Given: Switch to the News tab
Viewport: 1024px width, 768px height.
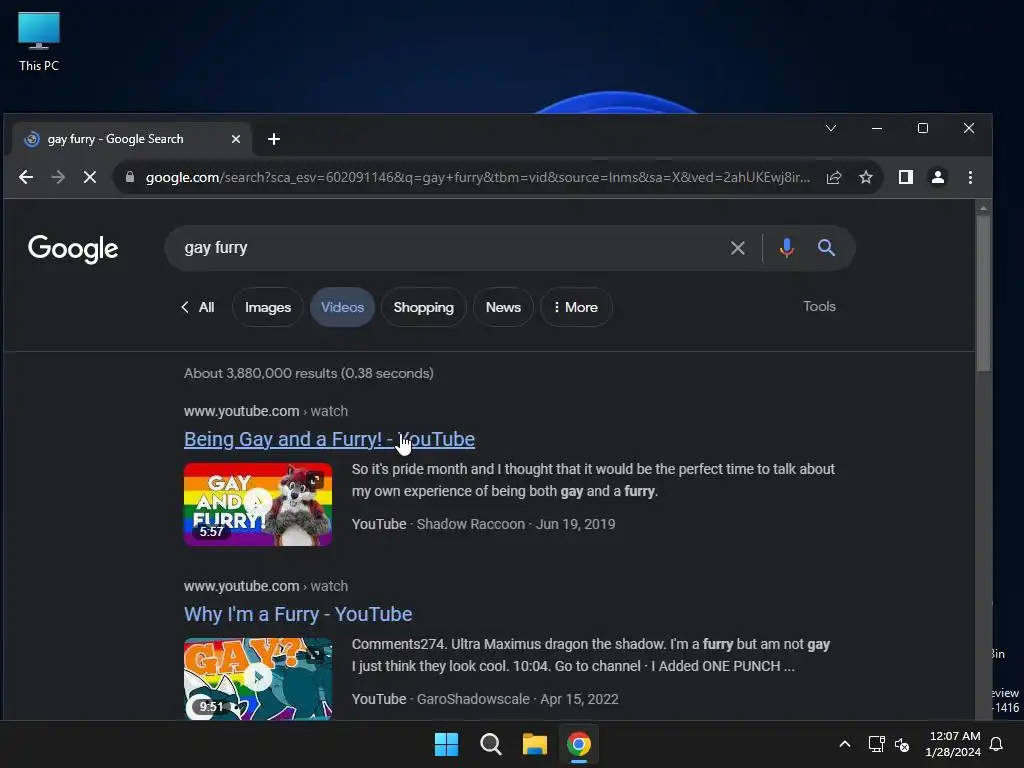Looking at the screenshot, I should tap(503, 307).
